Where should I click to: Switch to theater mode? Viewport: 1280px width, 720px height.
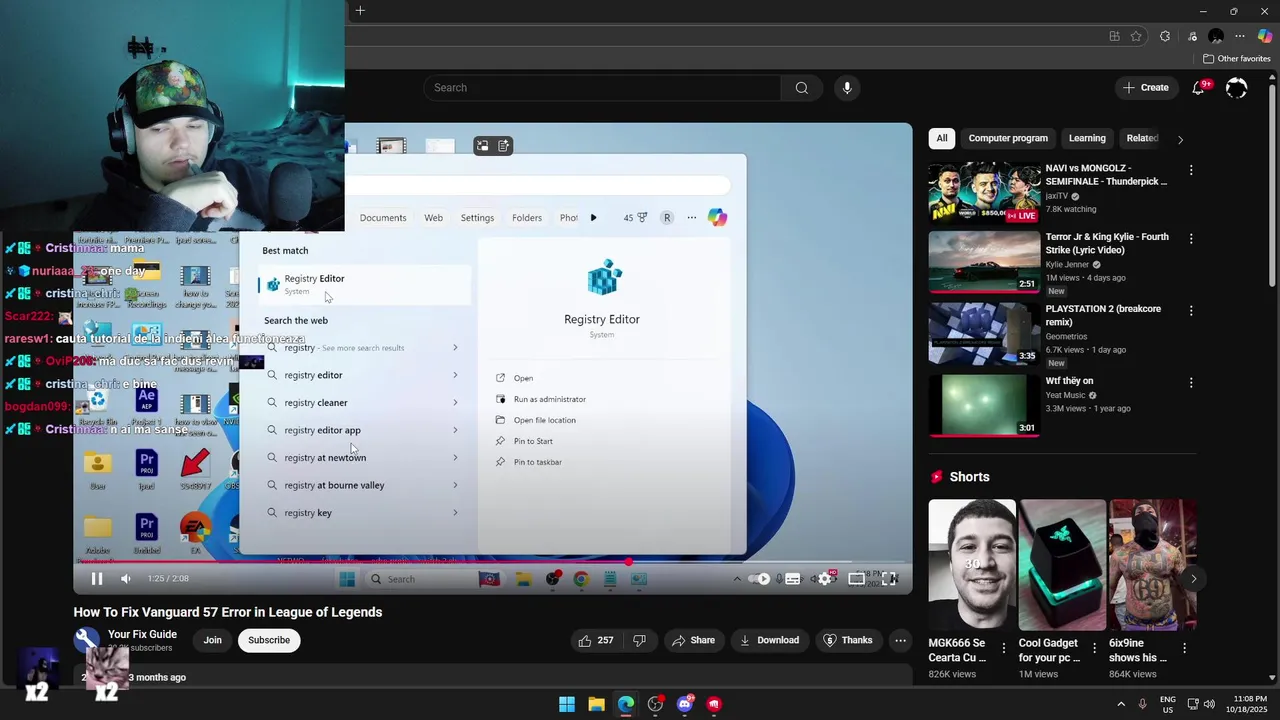click(x=857, y=578)
